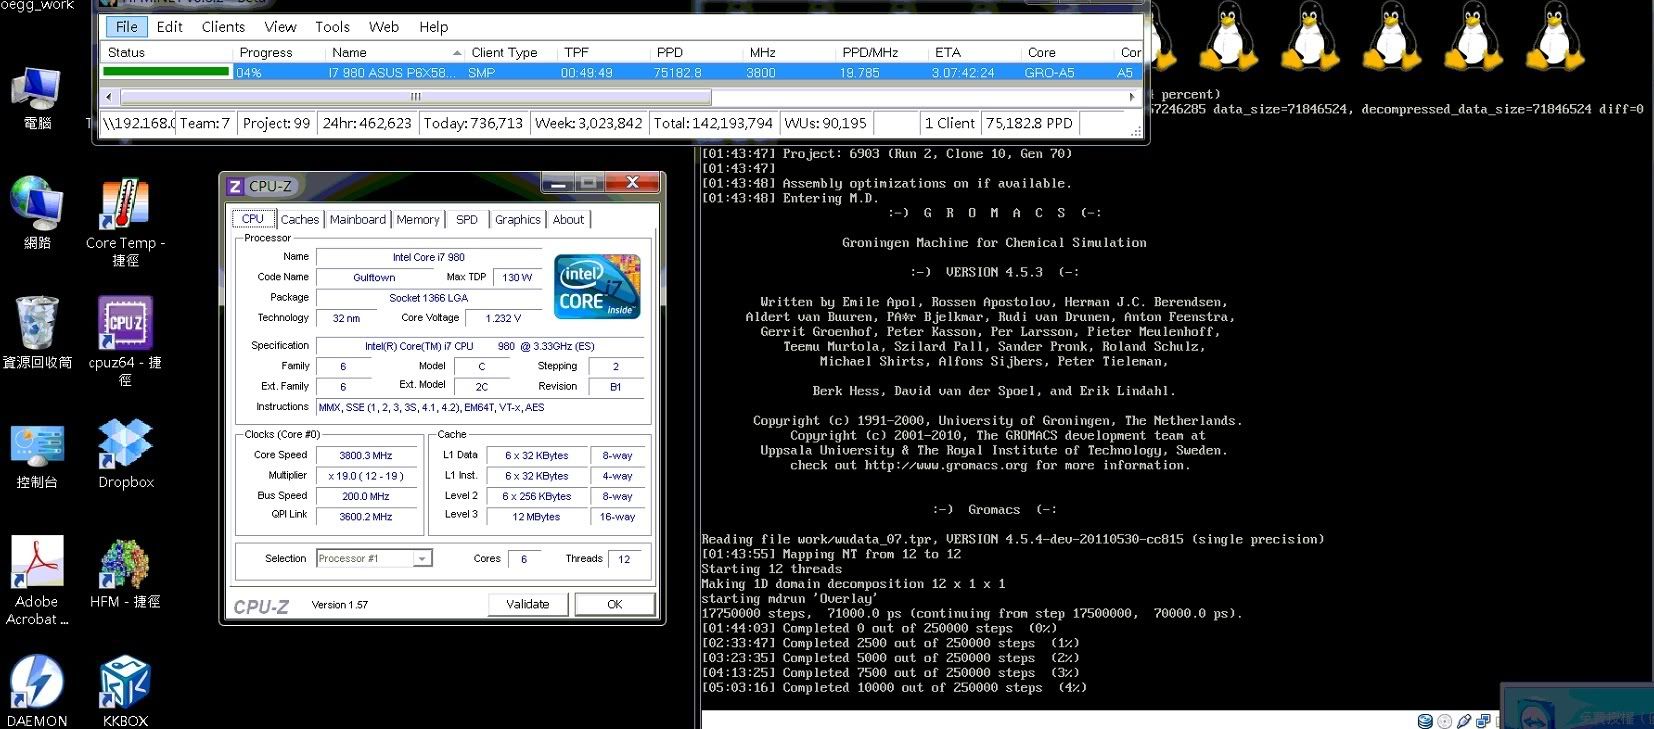The width and height of the screenshot is (1654, 729).
Task: Switch to the CPU tab in CPU-Z
Action: [253, 219]
